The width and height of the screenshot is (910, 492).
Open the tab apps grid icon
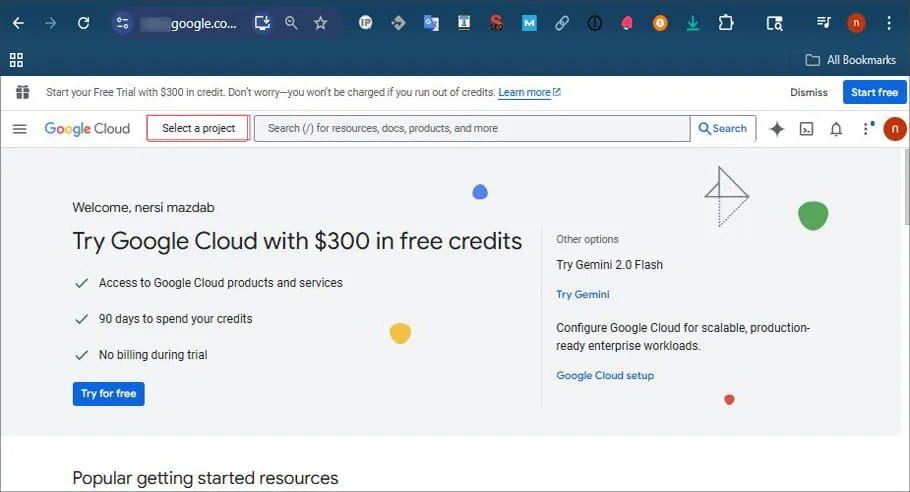16,60
